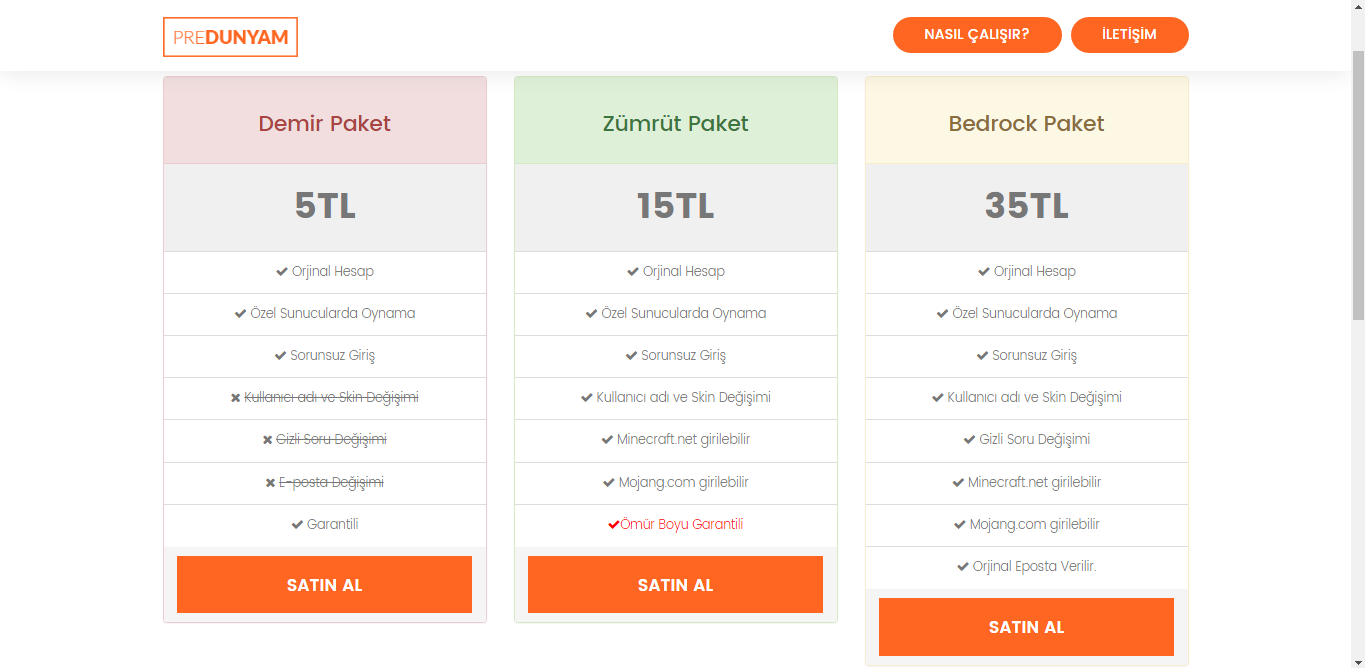Viewport: 1365px width, 668px height.
Task: Buy the Demir Paket with Satın Al
Action: pyautogui.click(x=324, y=585)
